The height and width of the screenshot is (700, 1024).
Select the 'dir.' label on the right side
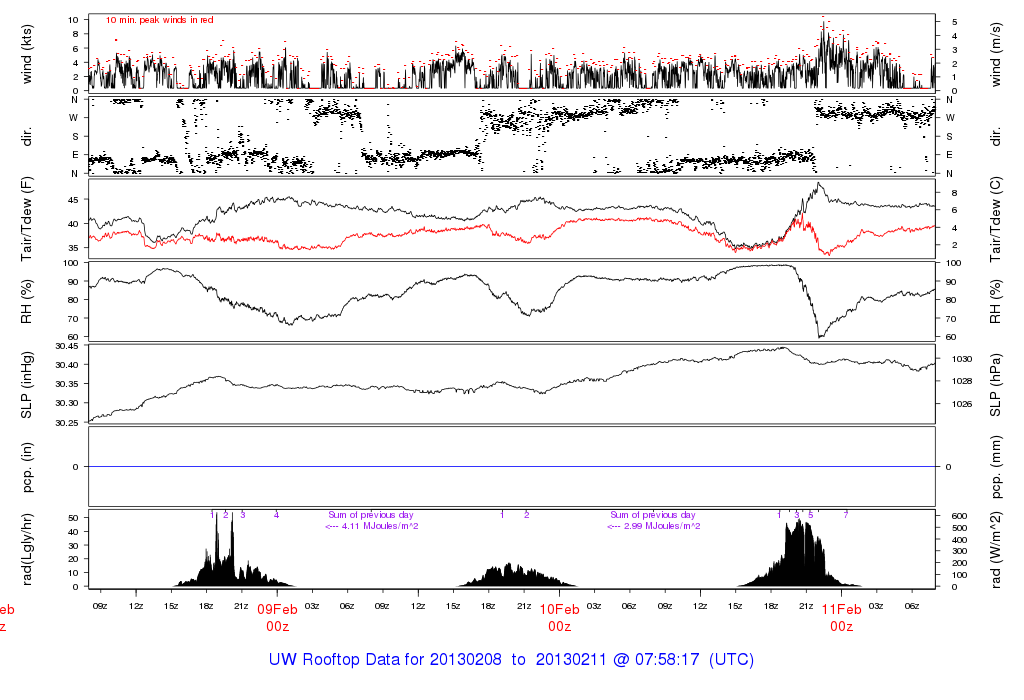tap(995, 137)
